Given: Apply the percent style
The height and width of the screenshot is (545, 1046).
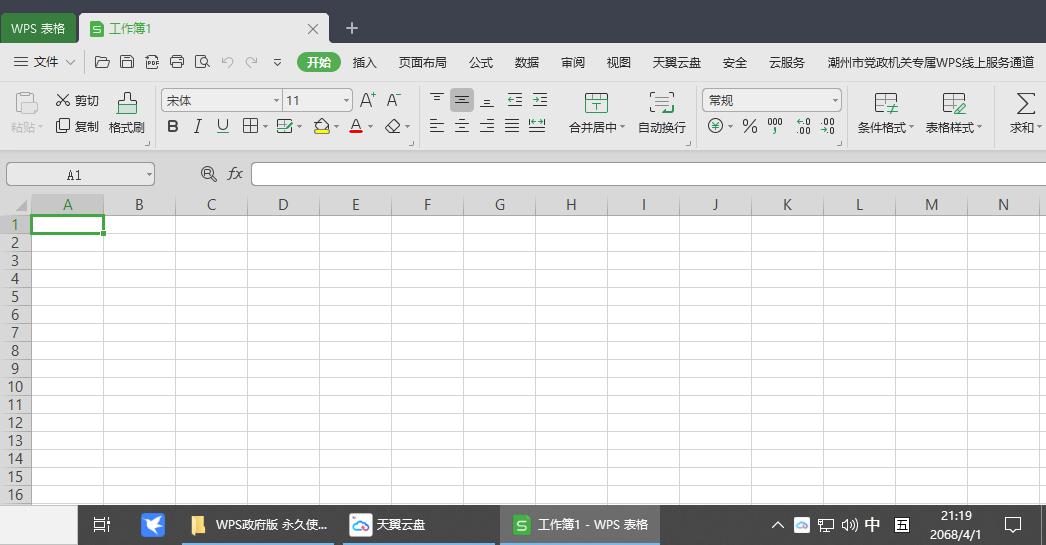Looking at the screenshot, I should [x=750, y=126].
